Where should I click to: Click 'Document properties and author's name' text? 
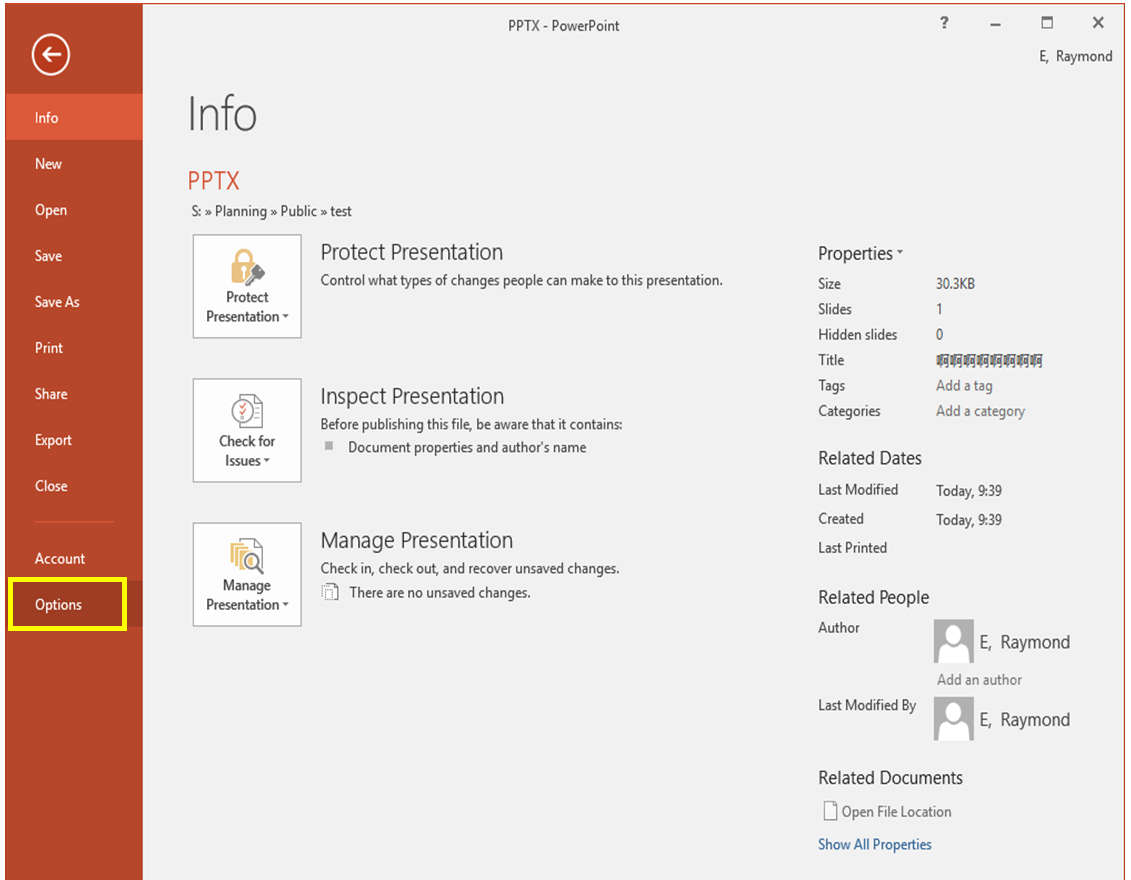[x=467, y=447]
